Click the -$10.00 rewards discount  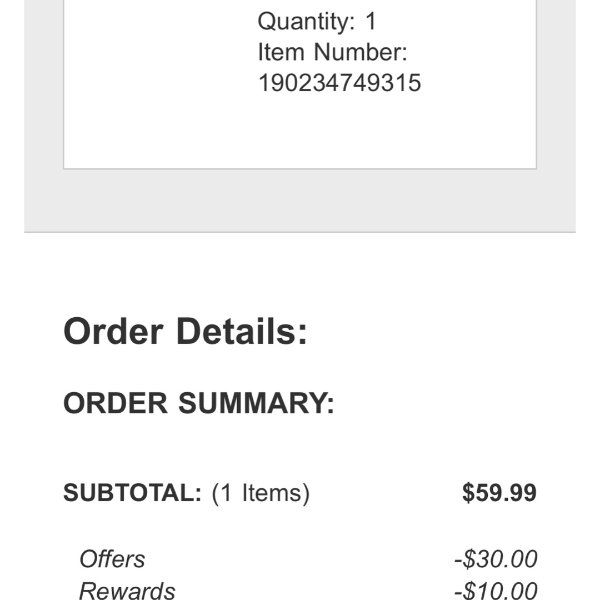(x=496, y=590)
